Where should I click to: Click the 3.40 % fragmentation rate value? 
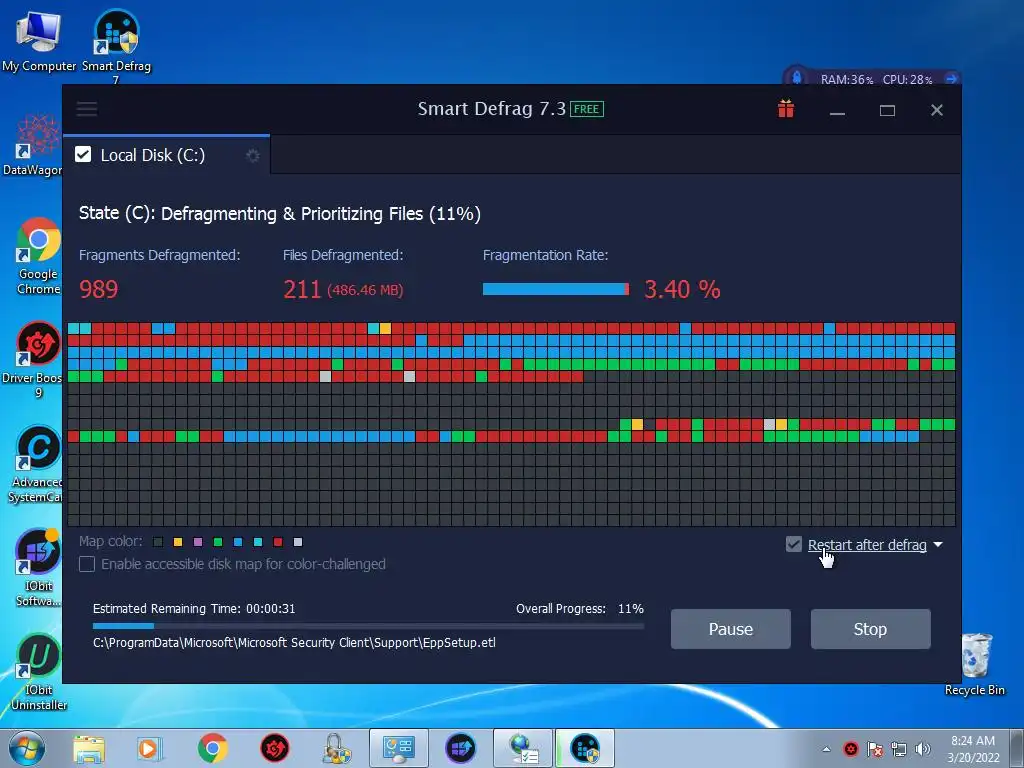(x=682, y=289)
